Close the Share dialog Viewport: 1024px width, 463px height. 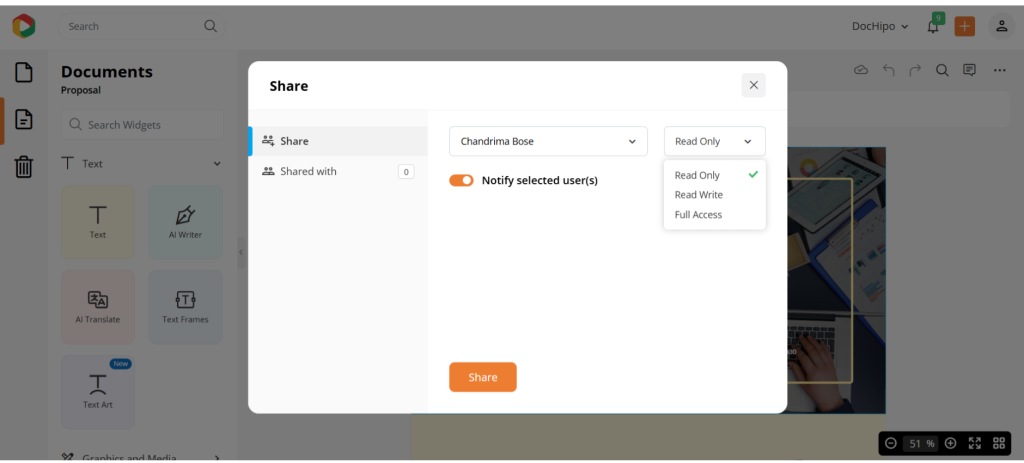pos(754,85)
